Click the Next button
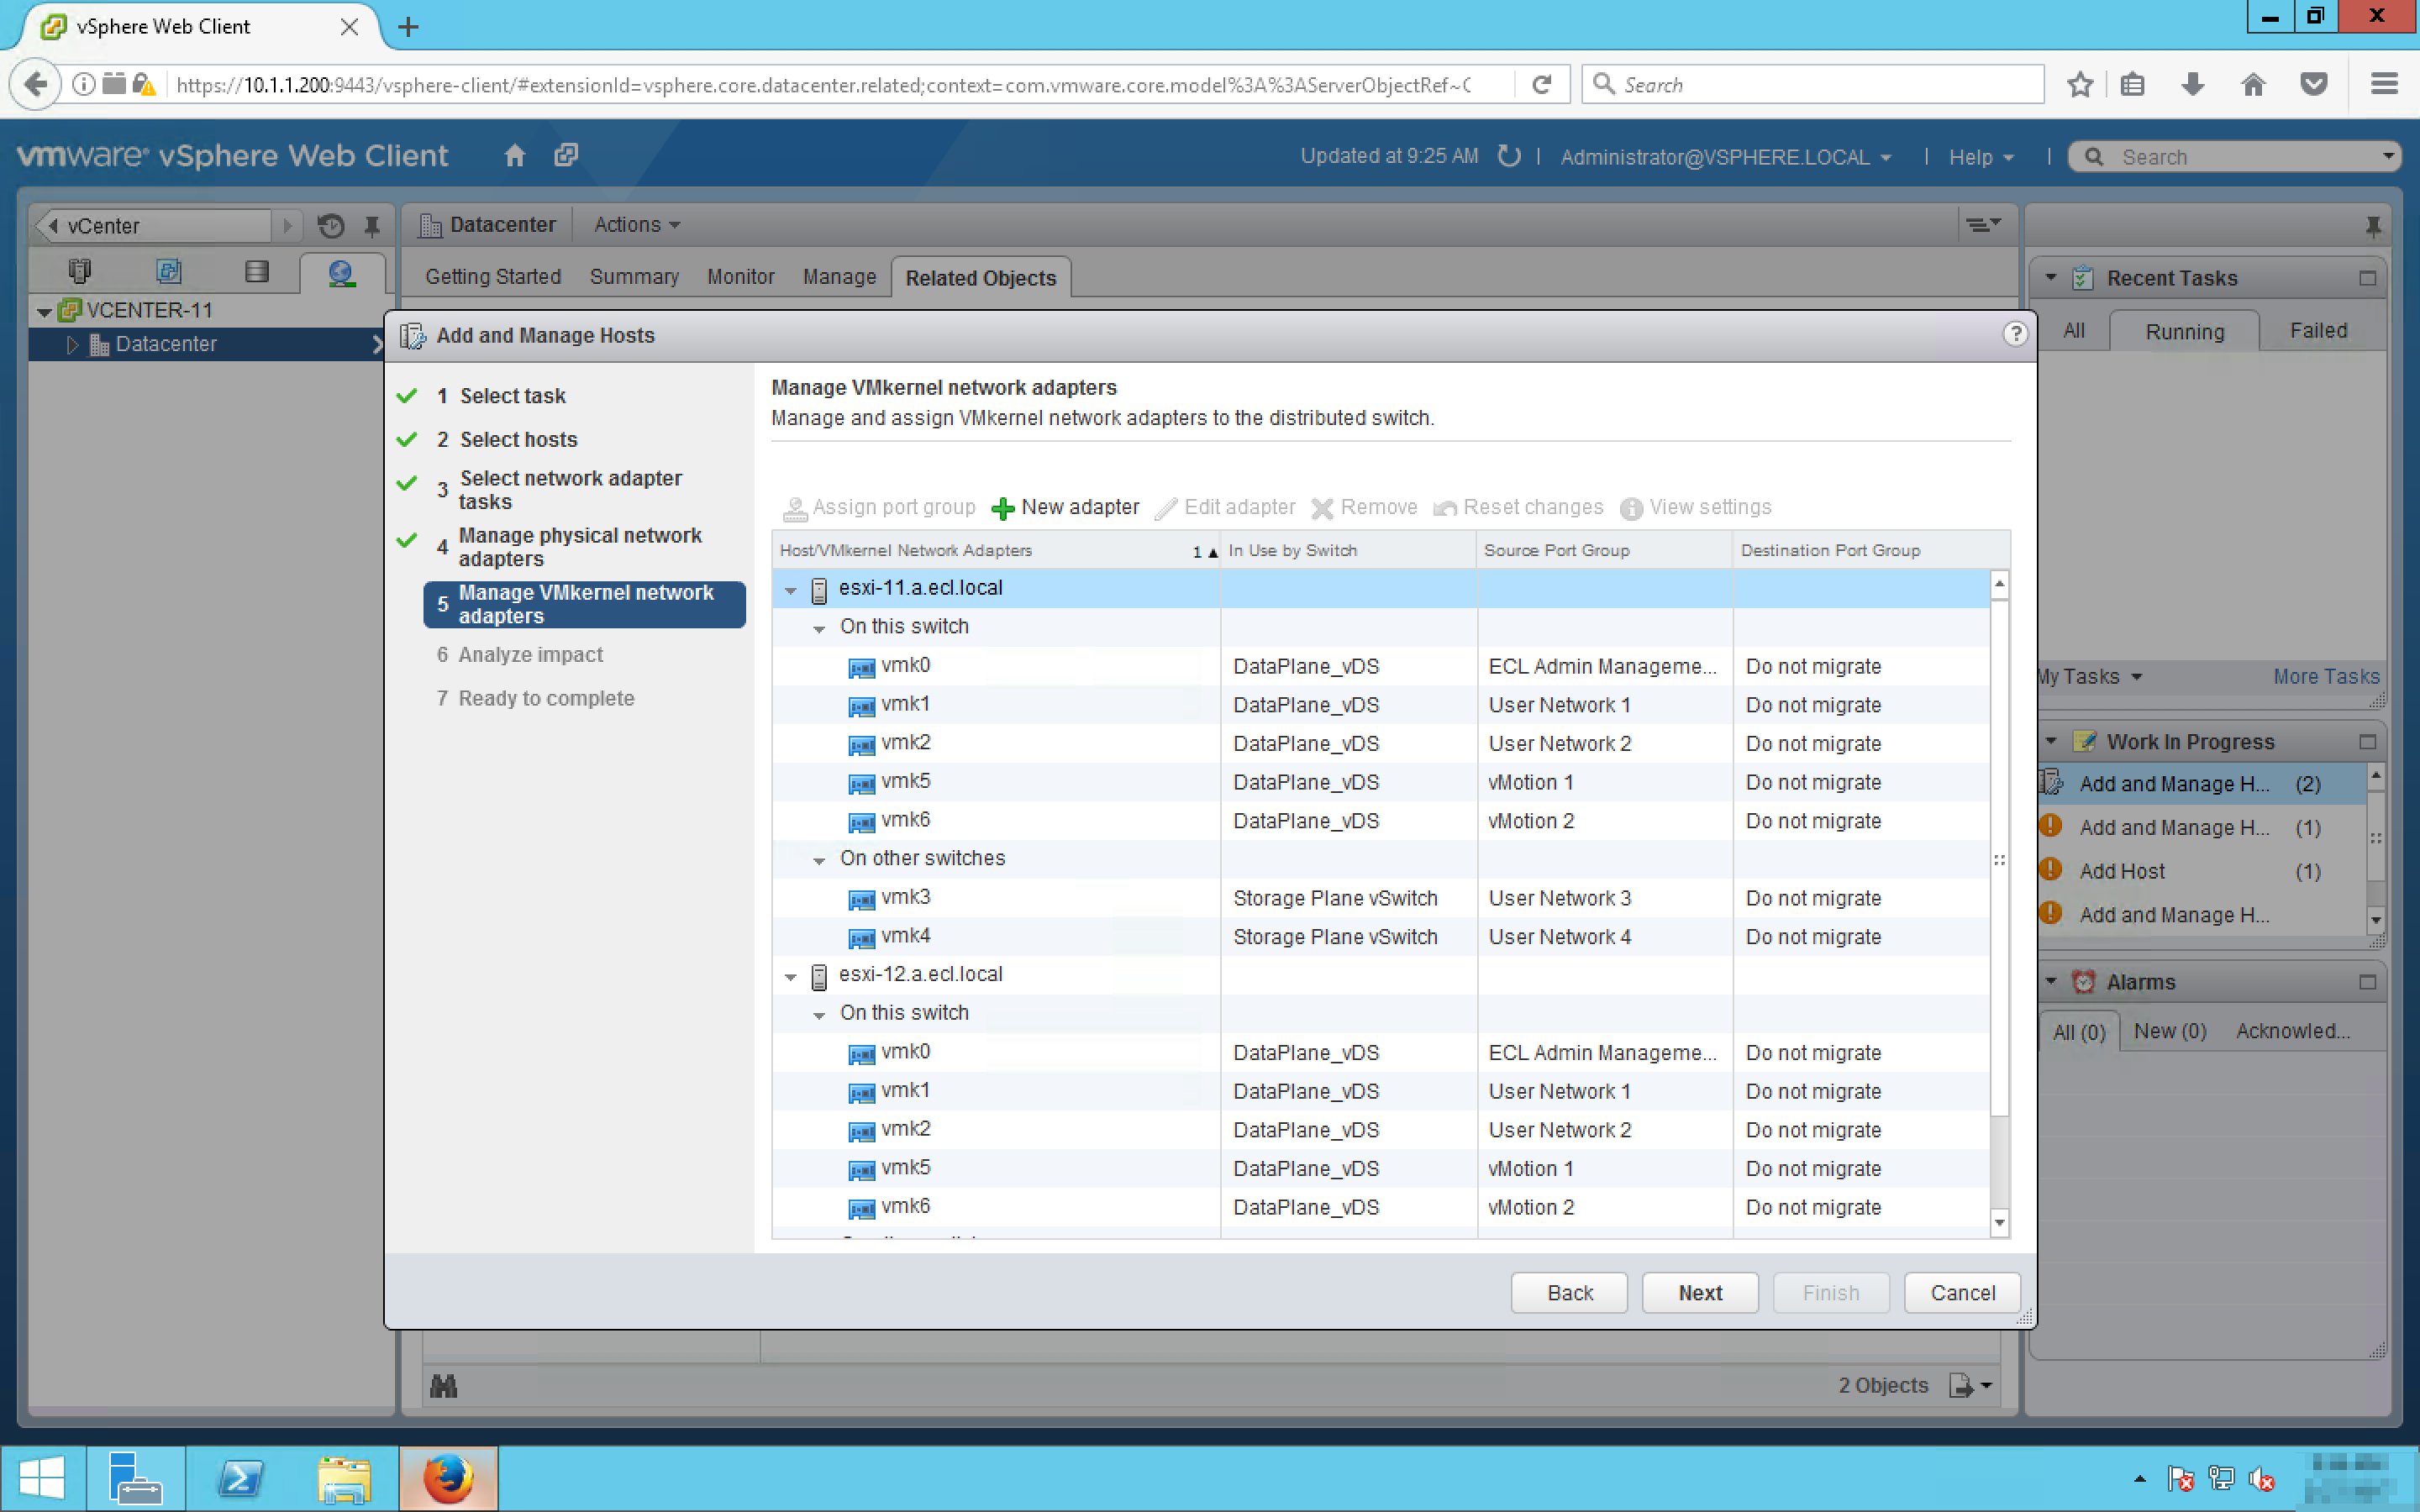 pos(1699,1293)
